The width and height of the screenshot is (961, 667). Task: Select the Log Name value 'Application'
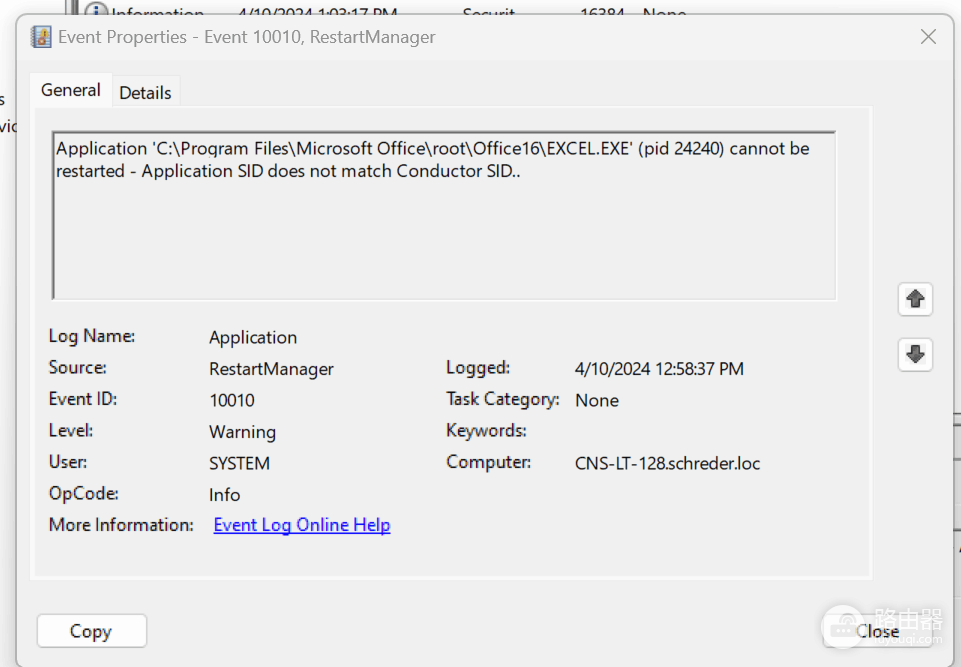[253, 337]
